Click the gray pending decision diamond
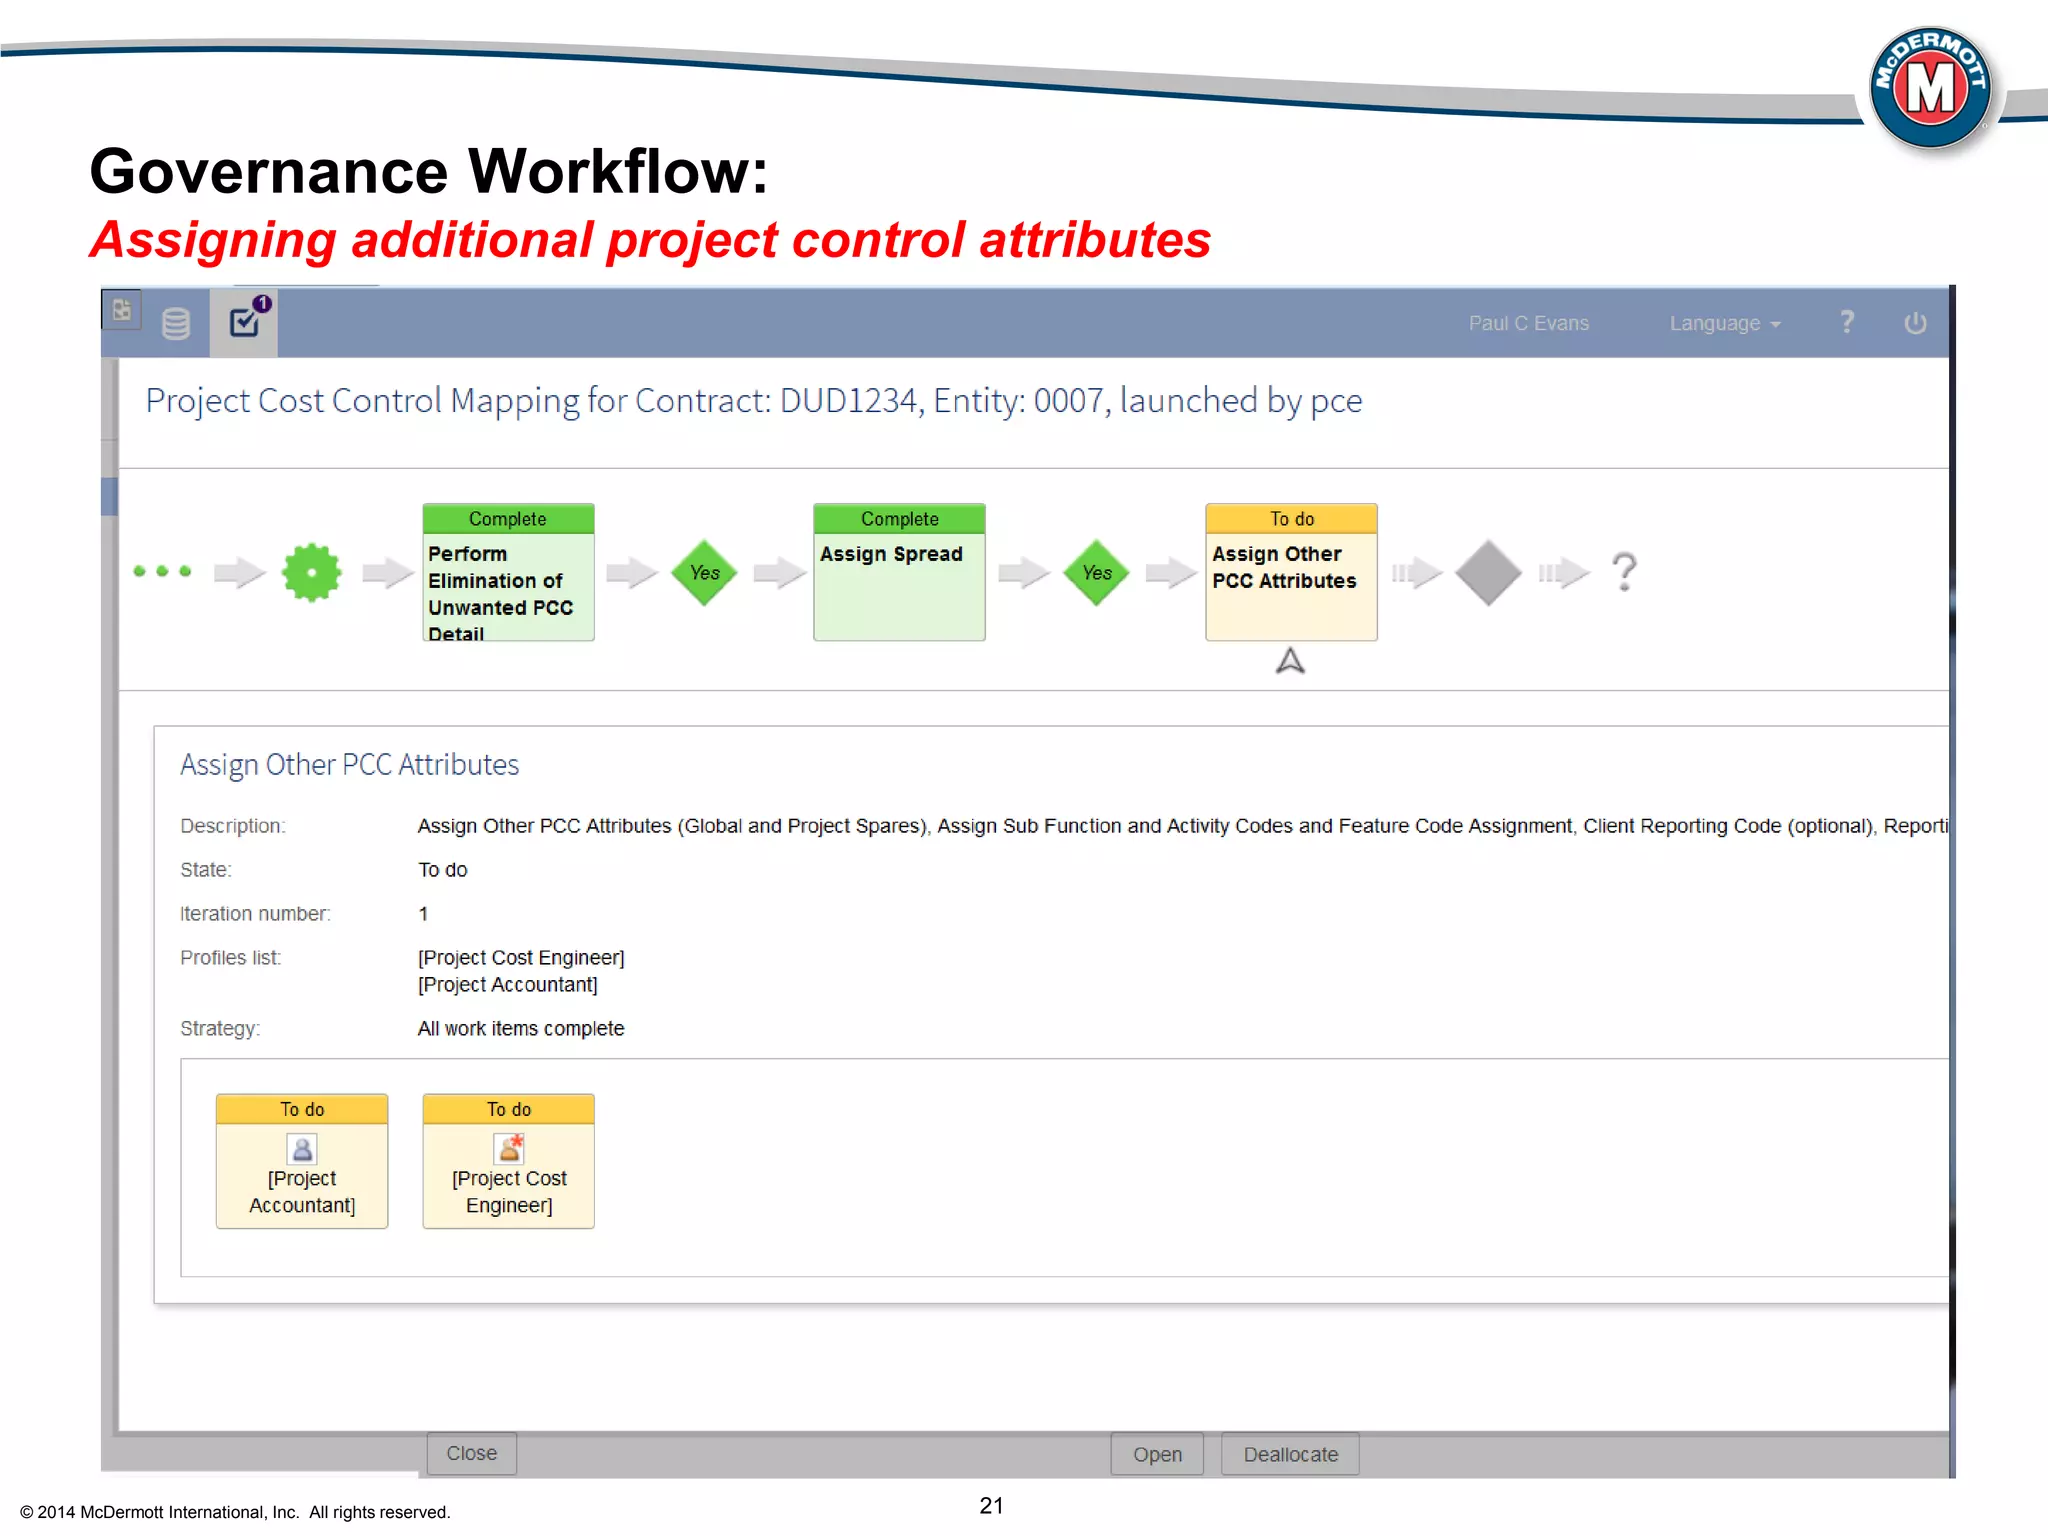 1488,572
